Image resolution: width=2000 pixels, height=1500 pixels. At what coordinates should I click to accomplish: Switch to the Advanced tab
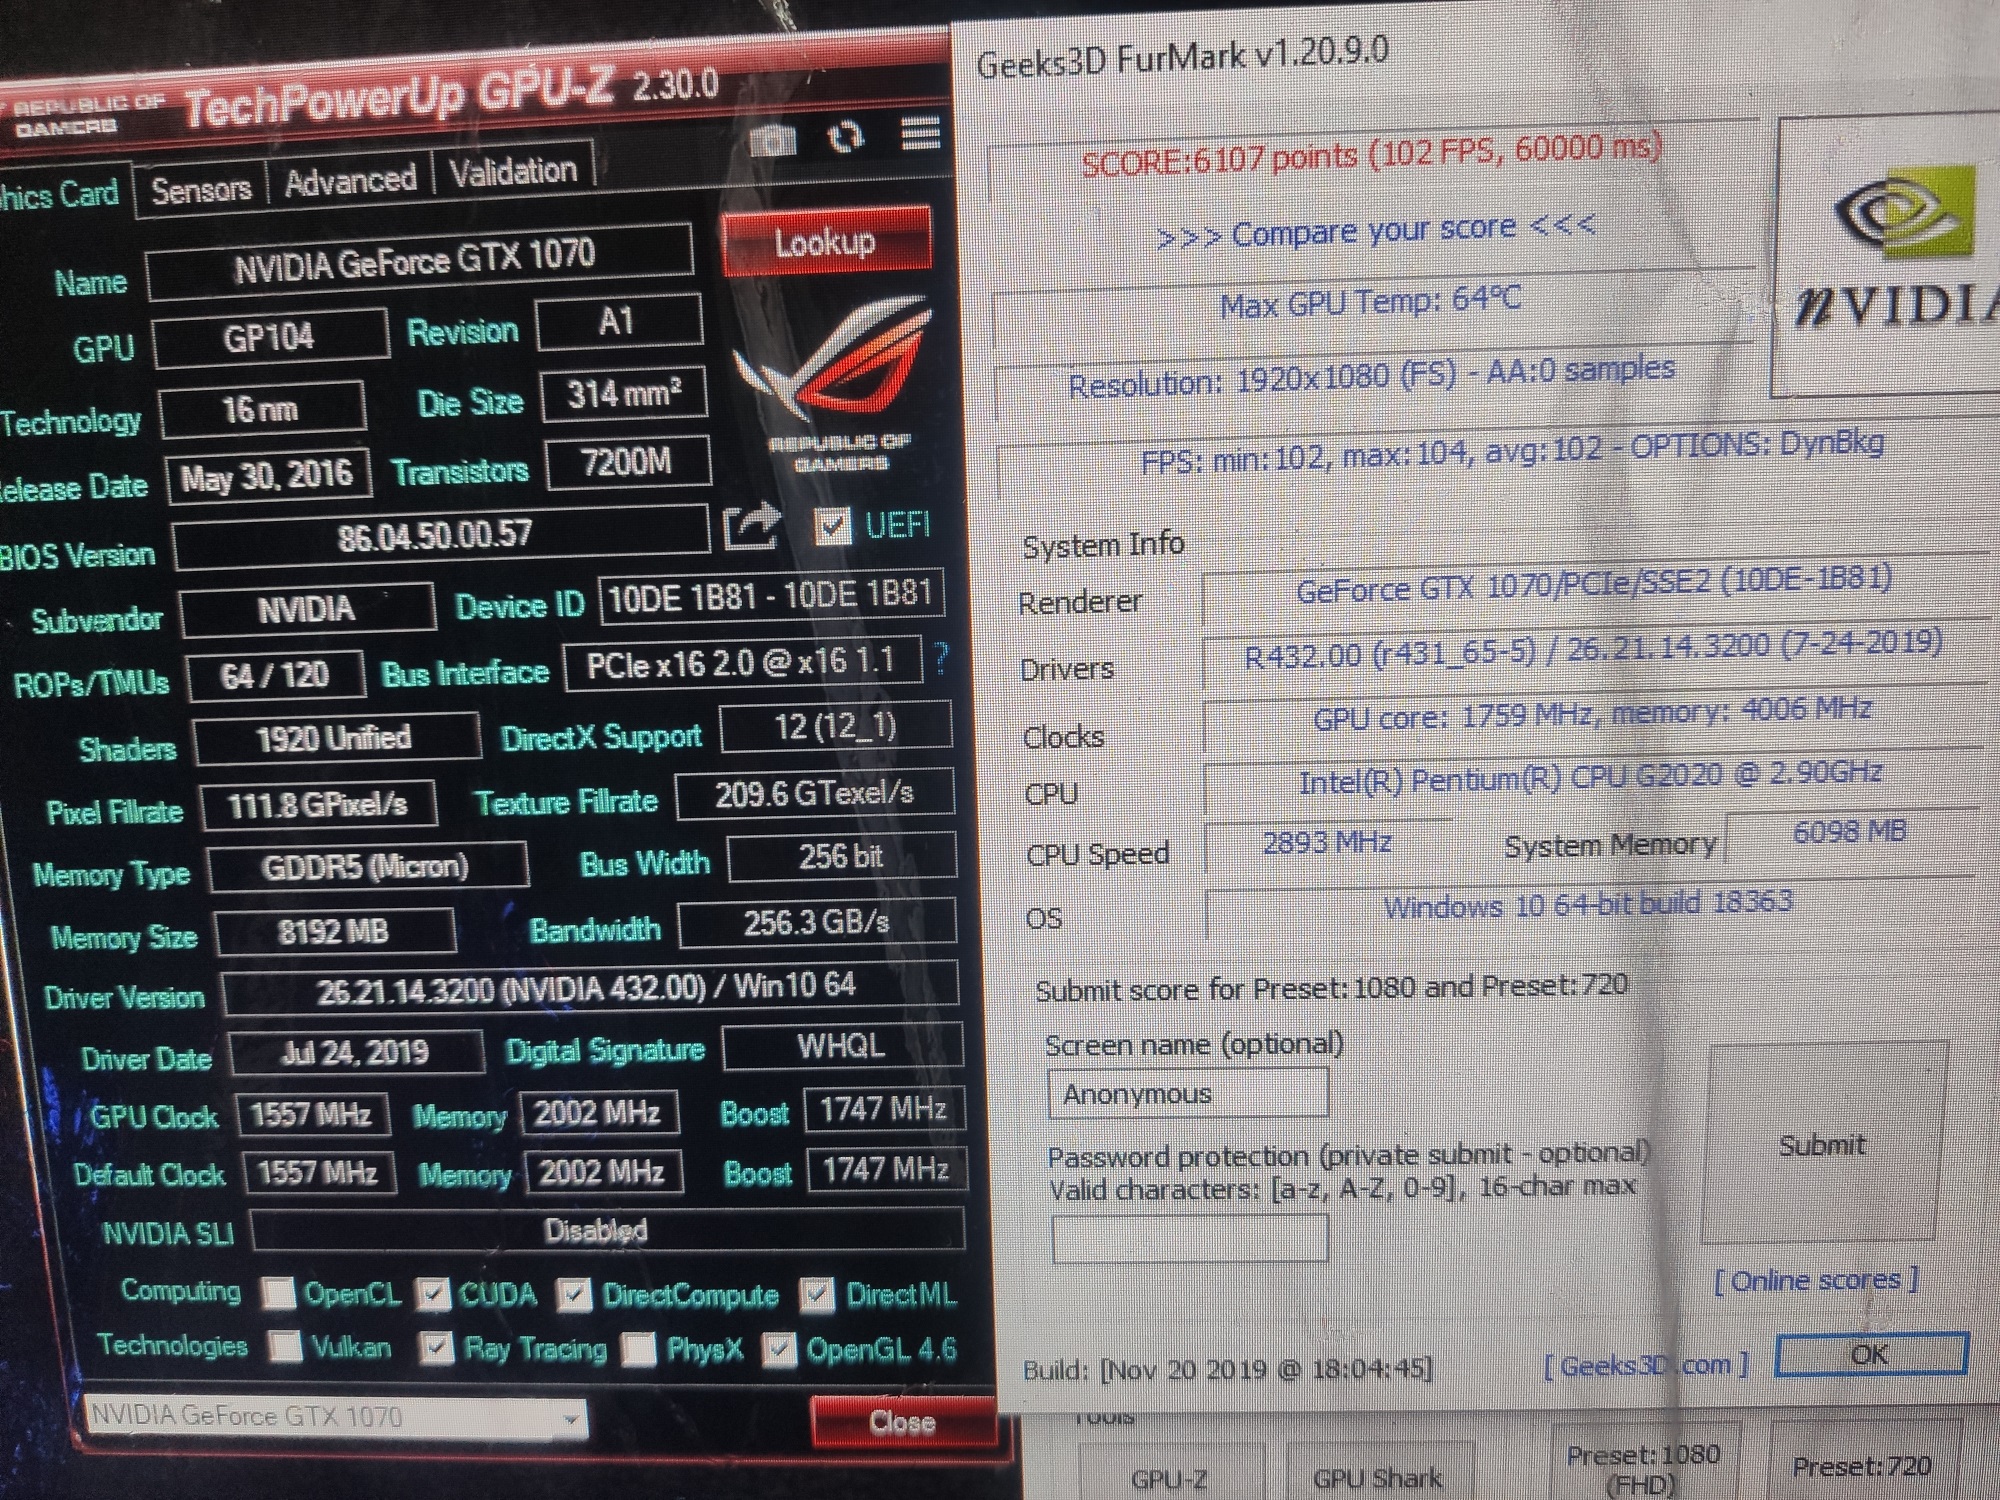[x=350, y=180]
